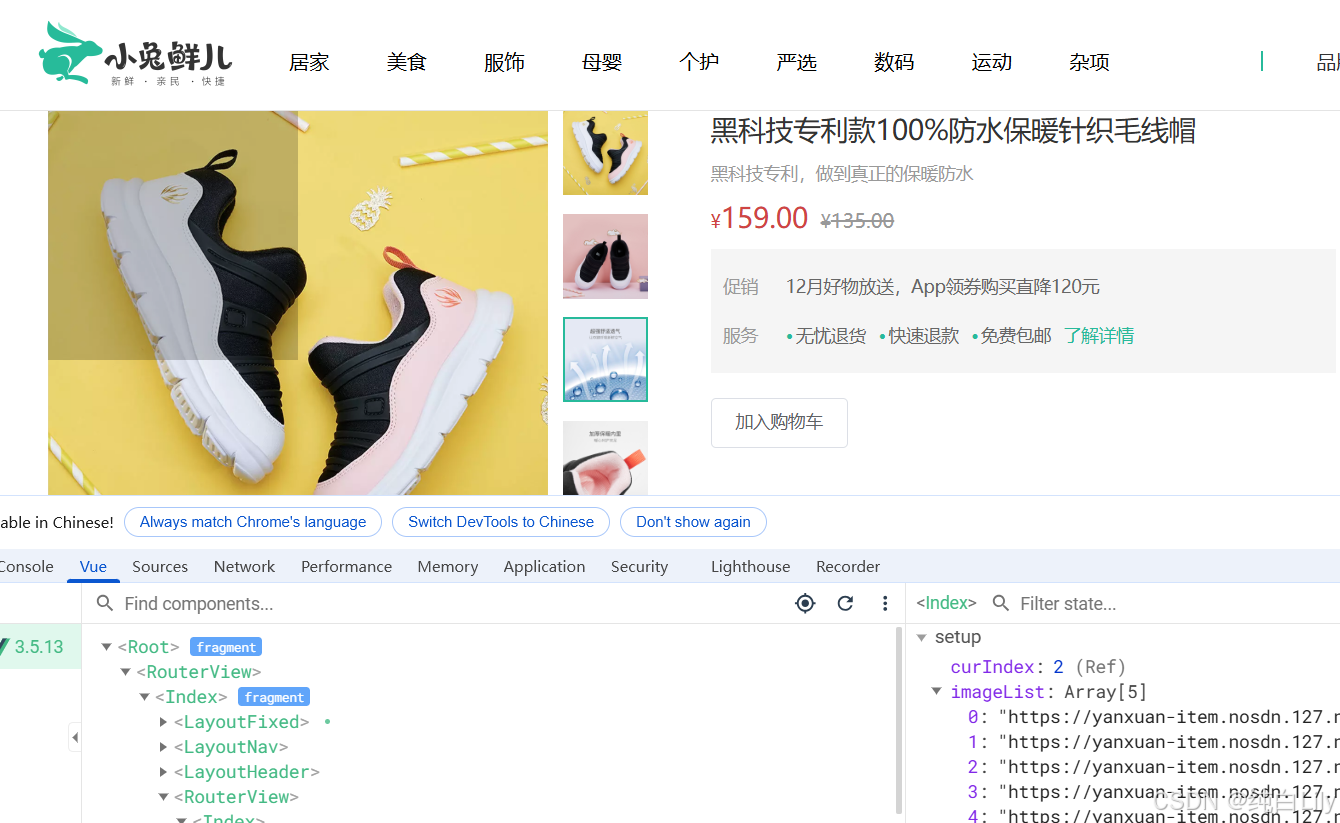The height and width of the screenshot is (823, 1340).
Task: Collapse the imageList Array[5] entry
Action: (937, 690)
